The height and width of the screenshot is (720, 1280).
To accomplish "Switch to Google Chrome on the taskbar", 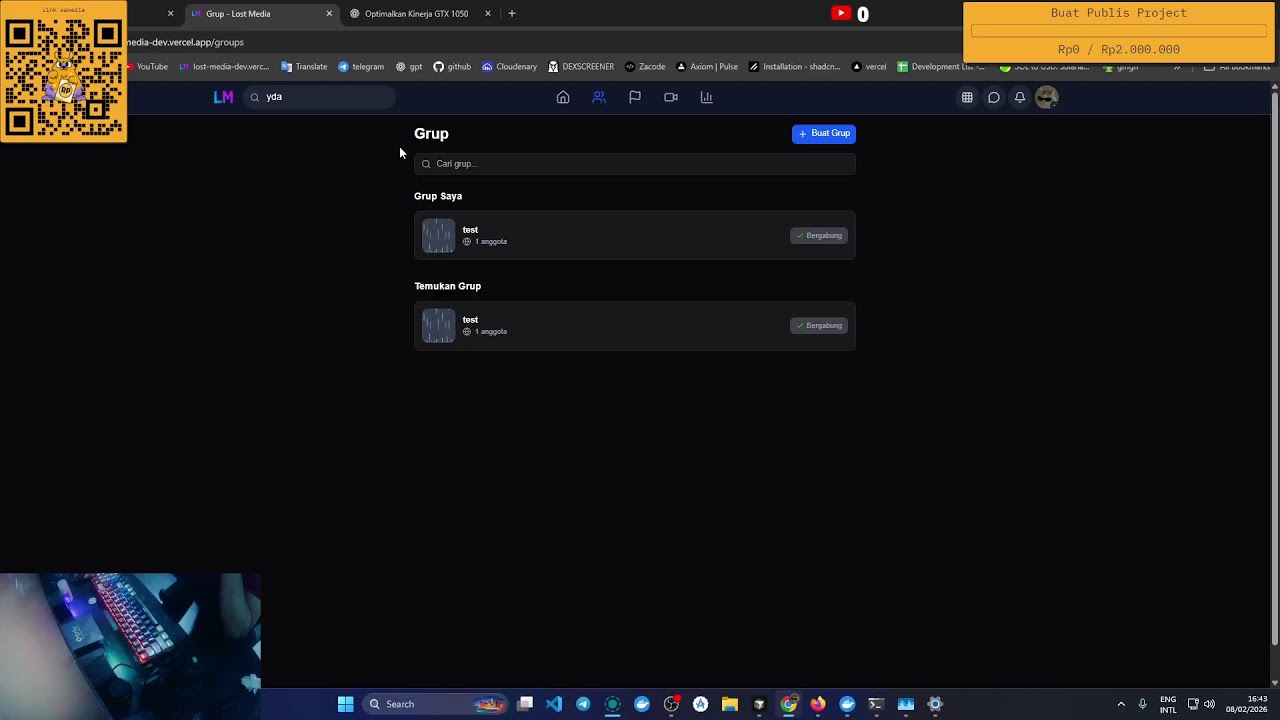I will point(789,704).
